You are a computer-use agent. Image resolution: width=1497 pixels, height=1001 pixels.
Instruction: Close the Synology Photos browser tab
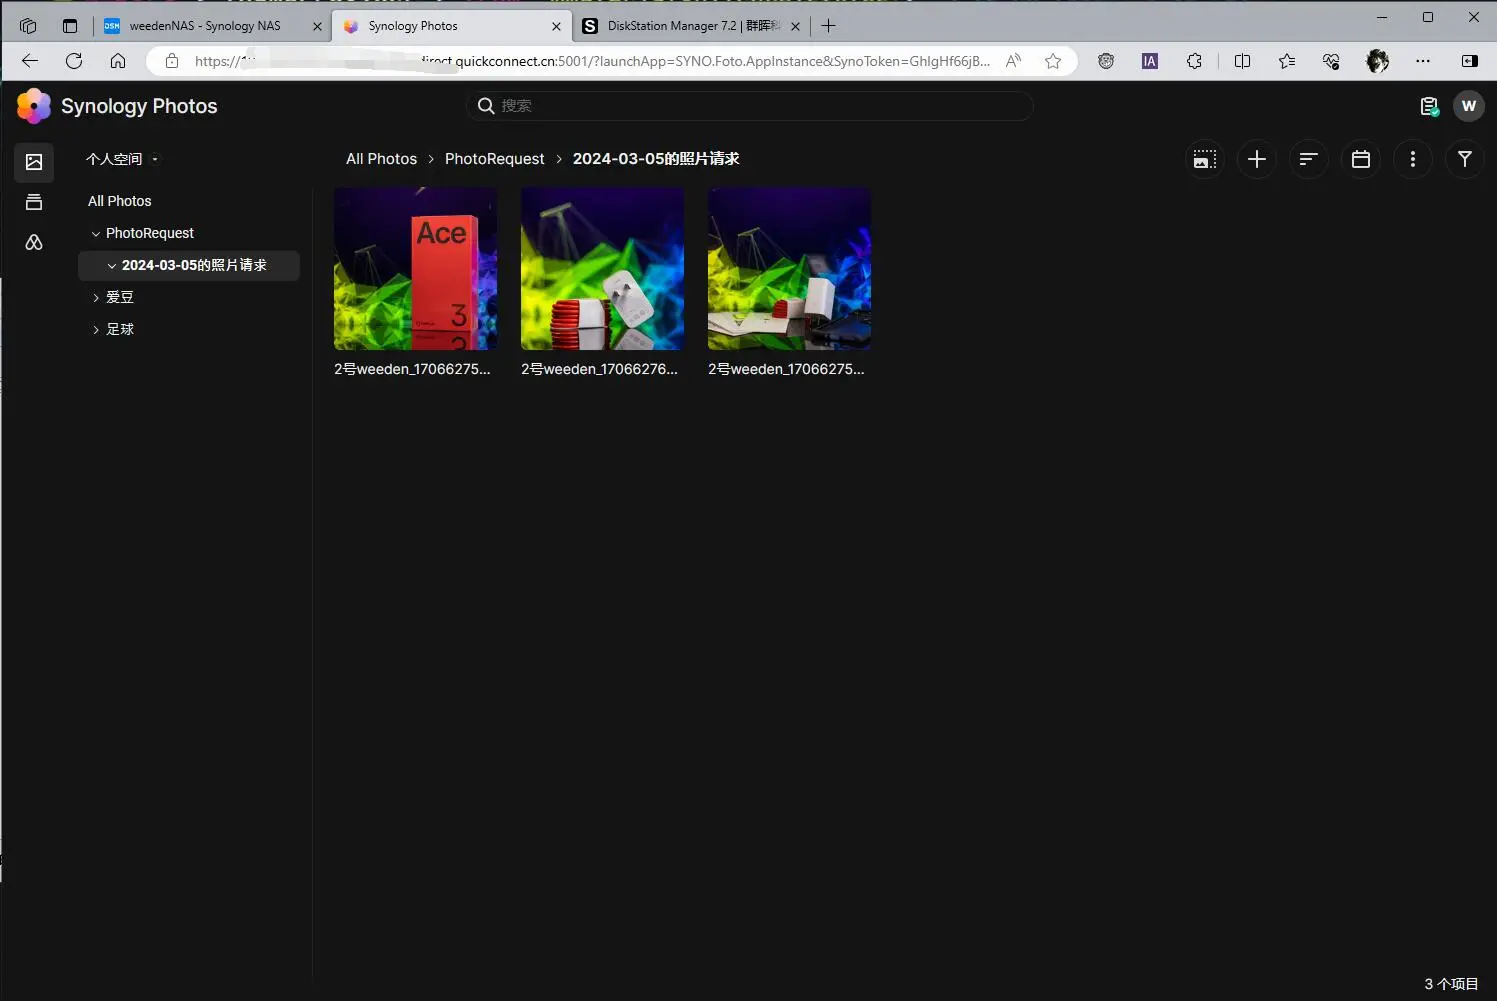pyautogui.click(x=557, y=27)
